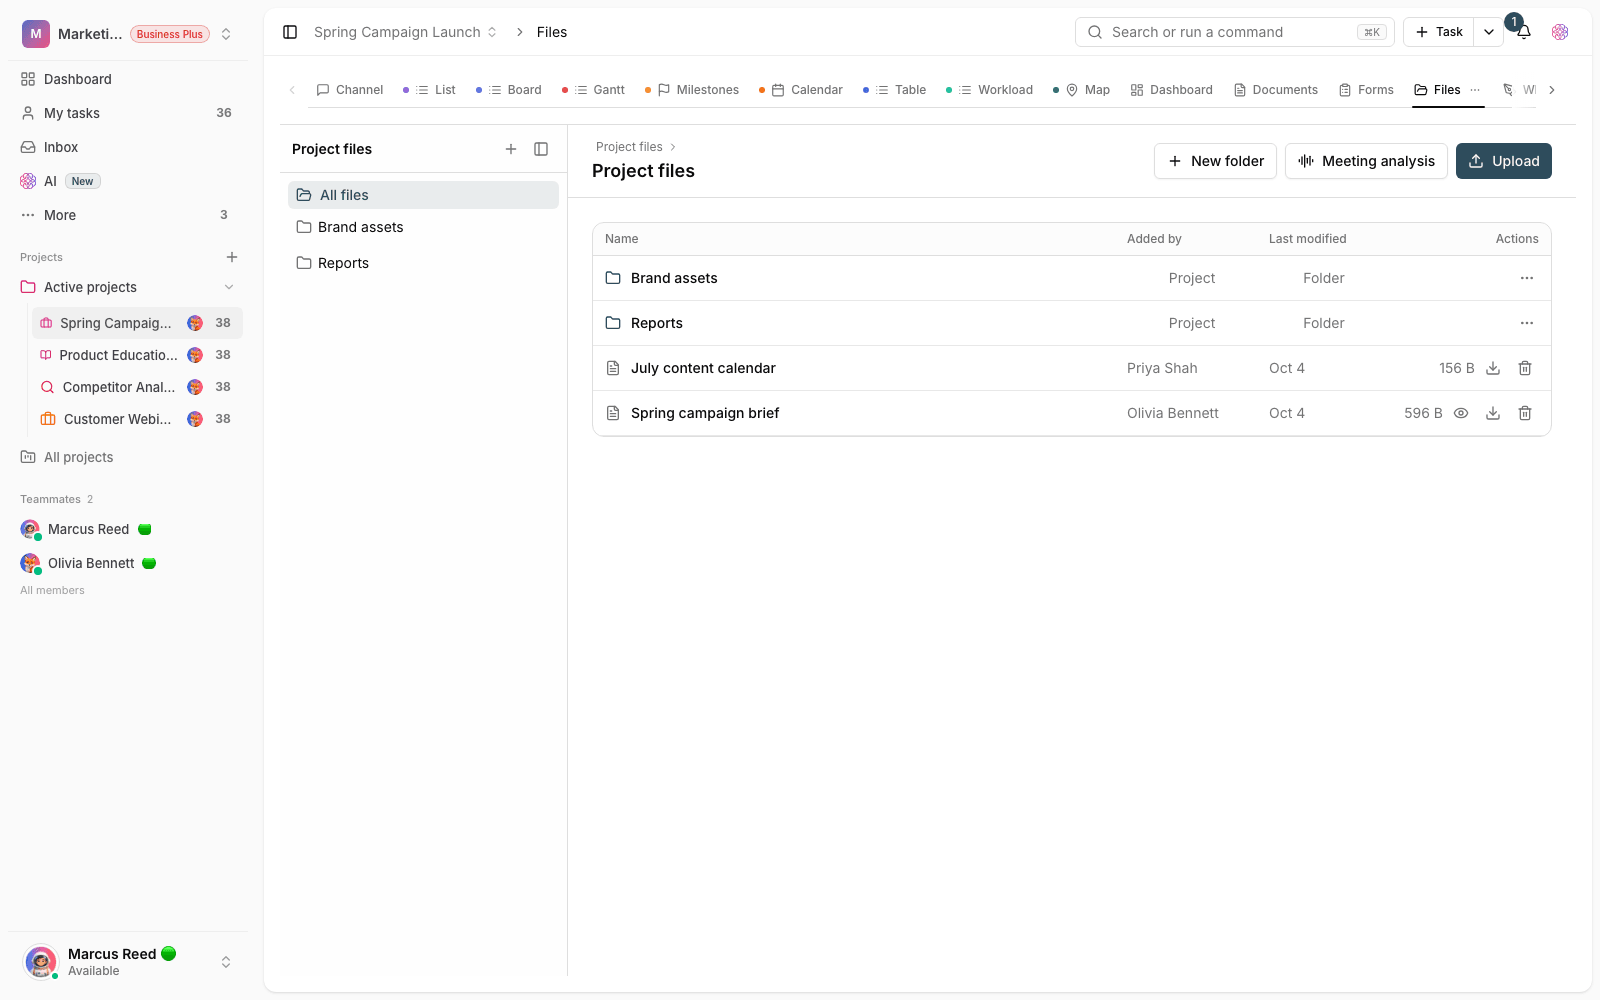Open workspace switcher chevrons
This screenshot has height=1000, width=1600.
(226, 34)
